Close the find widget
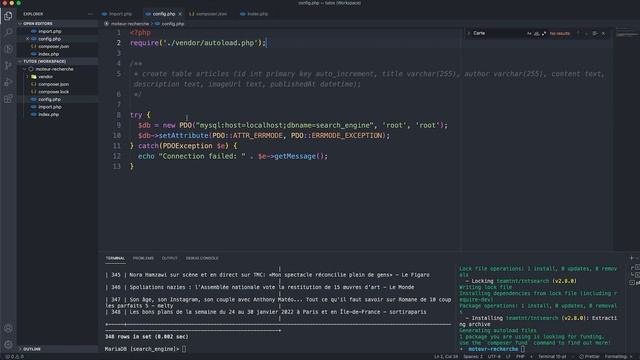640x360 pixels. click(x=603, y=33)
